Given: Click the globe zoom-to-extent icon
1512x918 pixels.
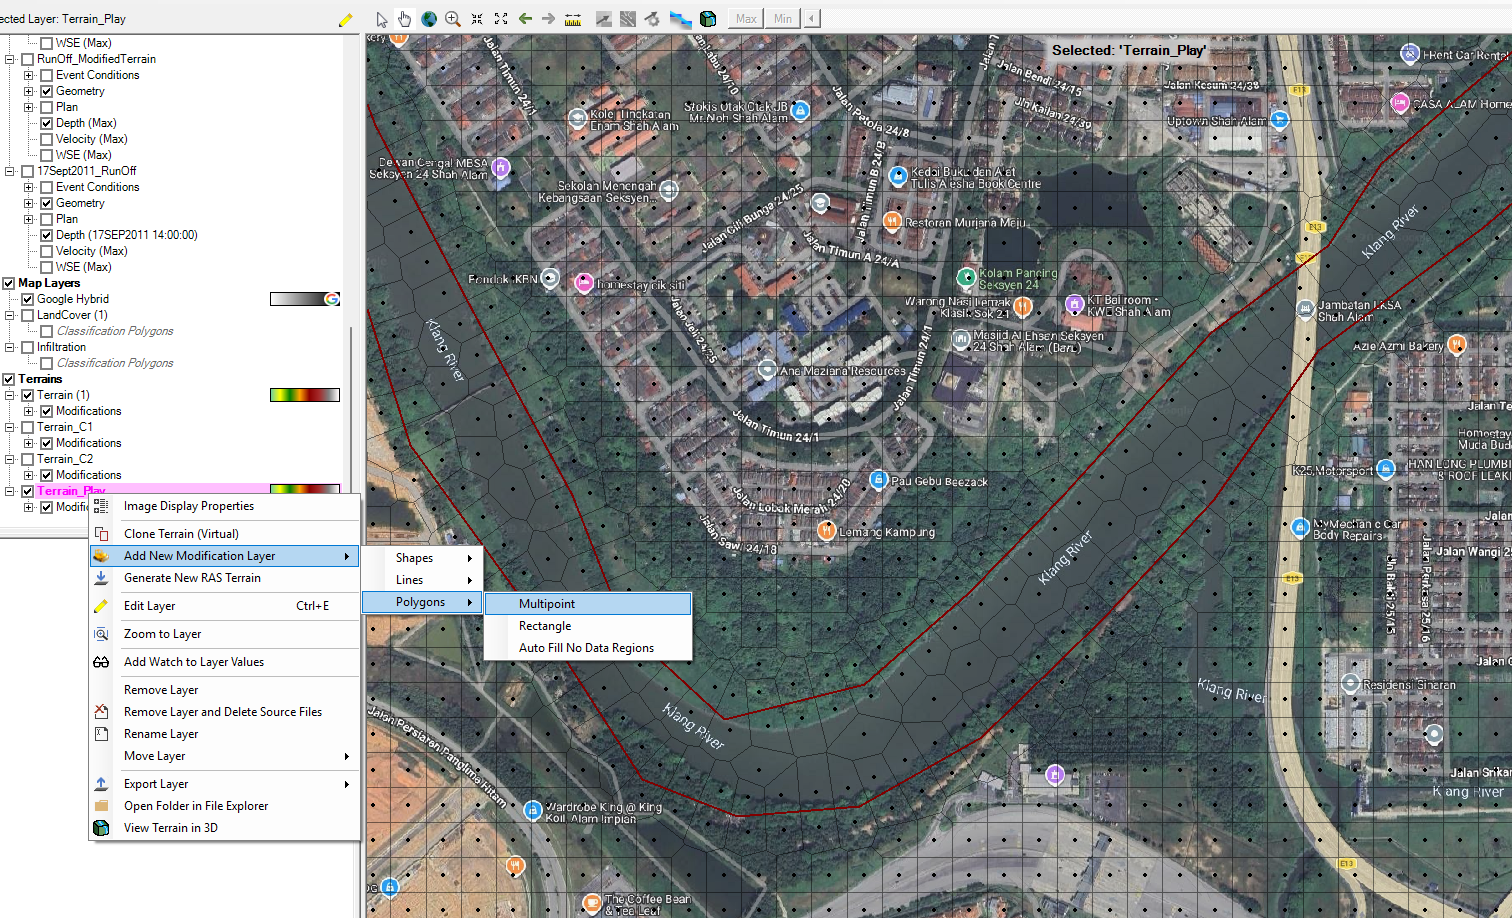Looking at the screenshot, I should point(429,19).
